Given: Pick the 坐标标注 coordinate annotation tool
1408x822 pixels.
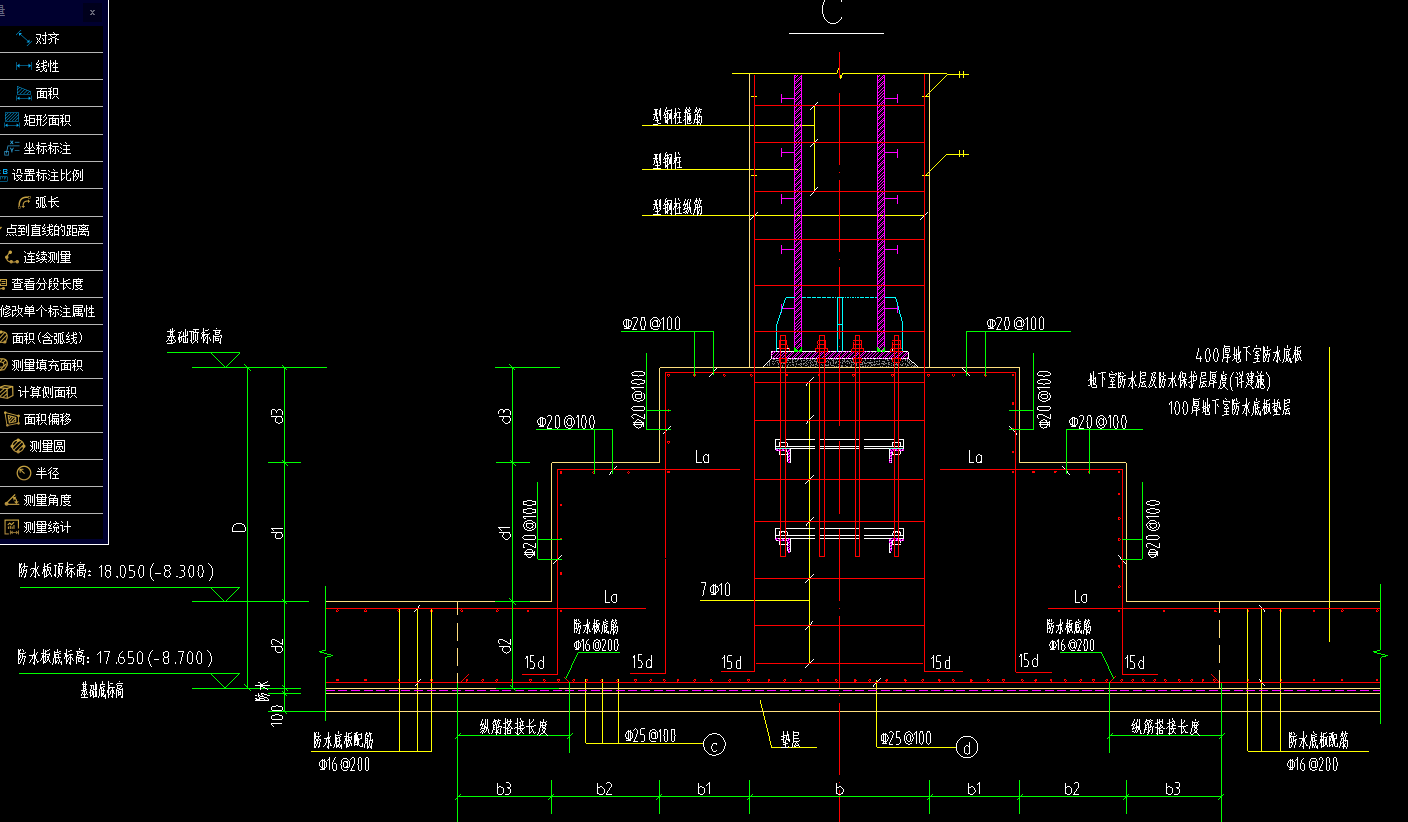Looking at the screenshot, I should coord(47,148).
